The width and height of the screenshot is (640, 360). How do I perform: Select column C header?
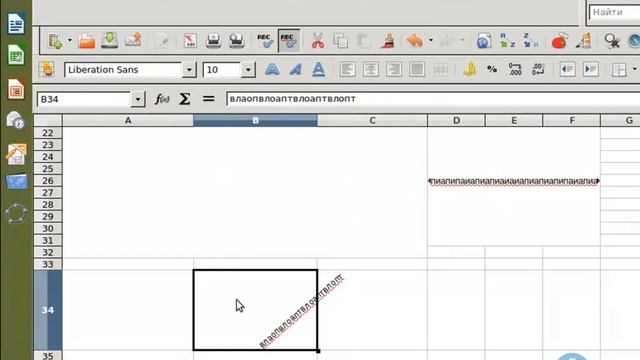click(372, 120)
